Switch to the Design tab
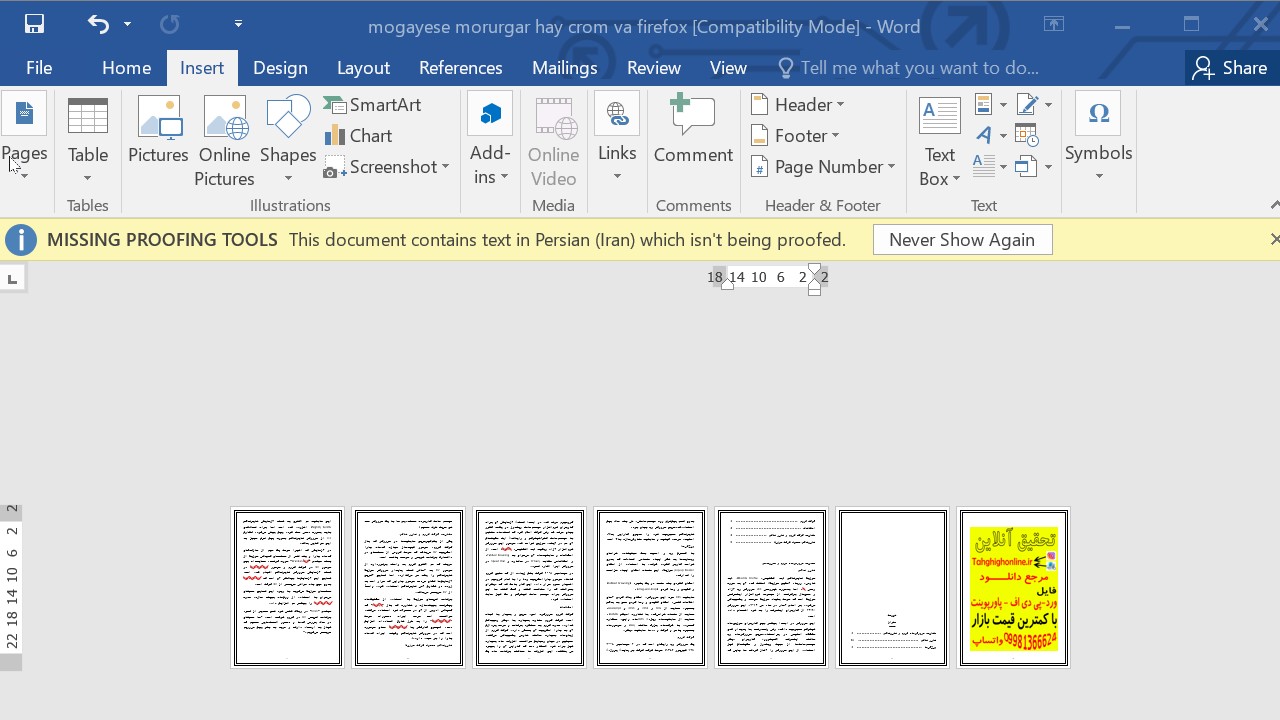1280x720 pixels. (x=280, y=68)
